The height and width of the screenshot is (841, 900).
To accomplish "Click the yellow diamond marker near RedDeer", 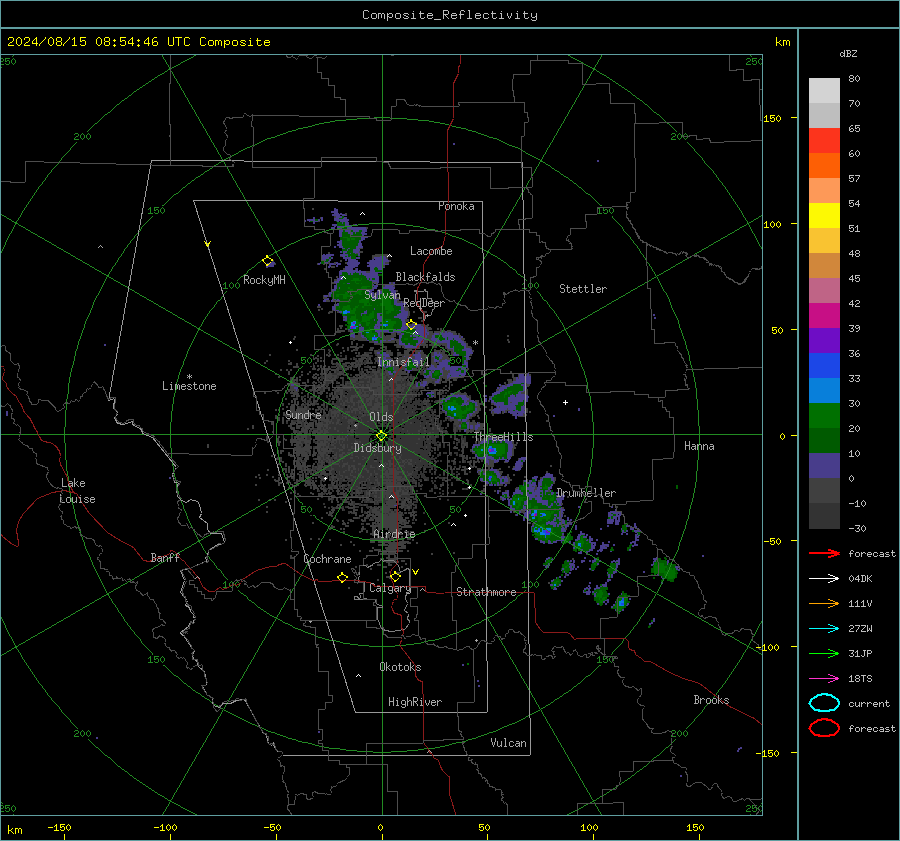I will [411, 325].
